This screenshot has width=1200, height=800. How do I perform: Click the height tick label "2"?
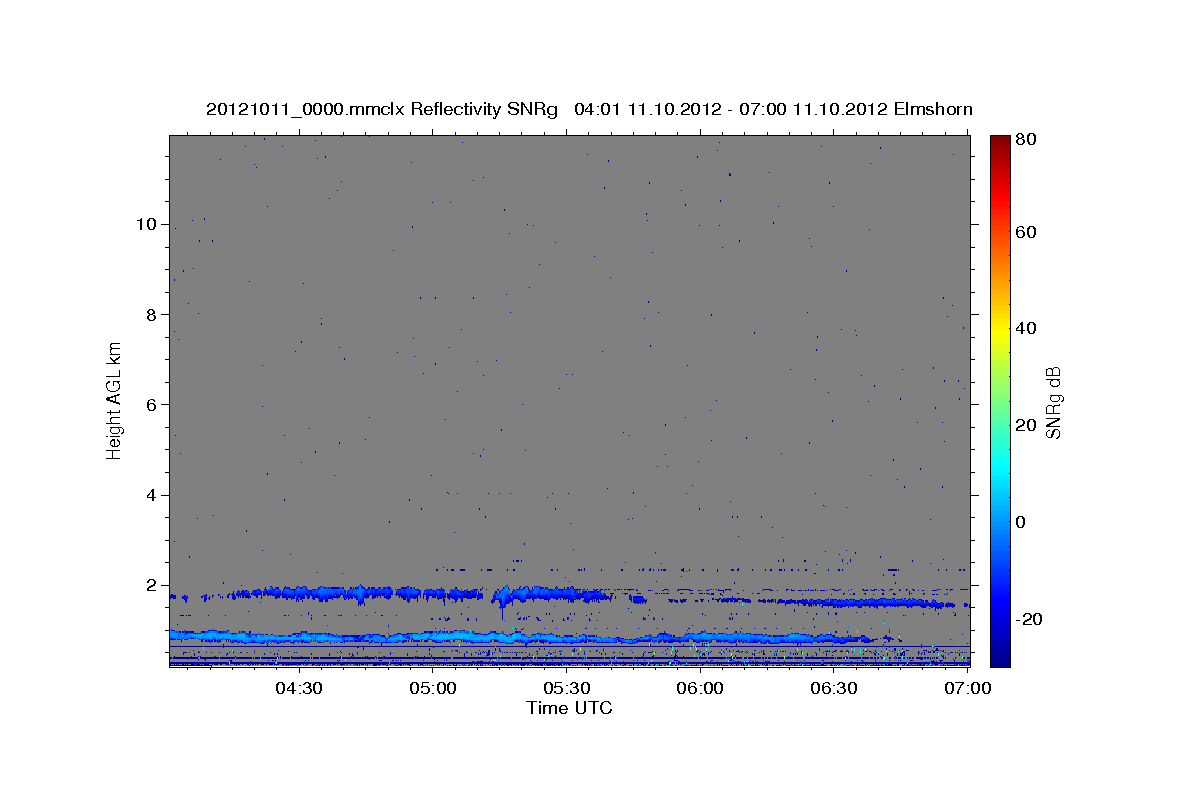pyautogui.click(x=150, y=585)
